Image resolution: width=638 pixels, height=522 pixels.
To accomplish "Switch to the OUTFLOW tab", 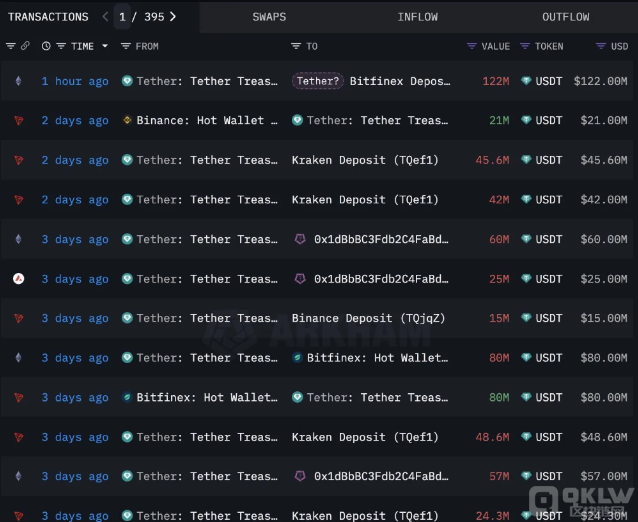I will [565, 17].
